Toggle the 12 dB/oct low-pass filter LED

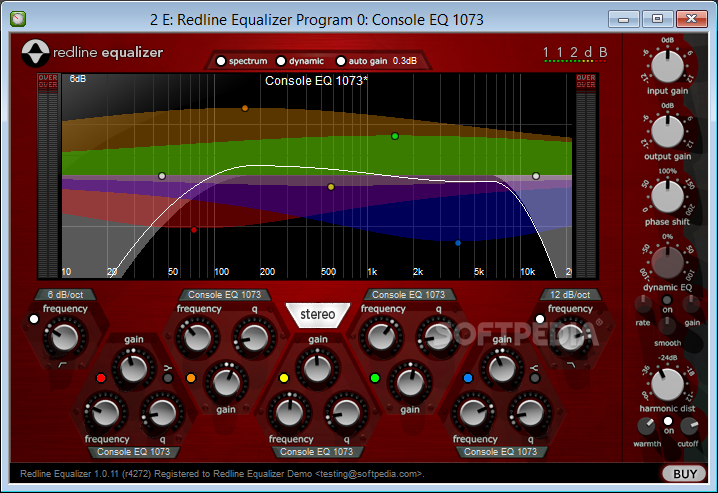[x=540, y=319]
